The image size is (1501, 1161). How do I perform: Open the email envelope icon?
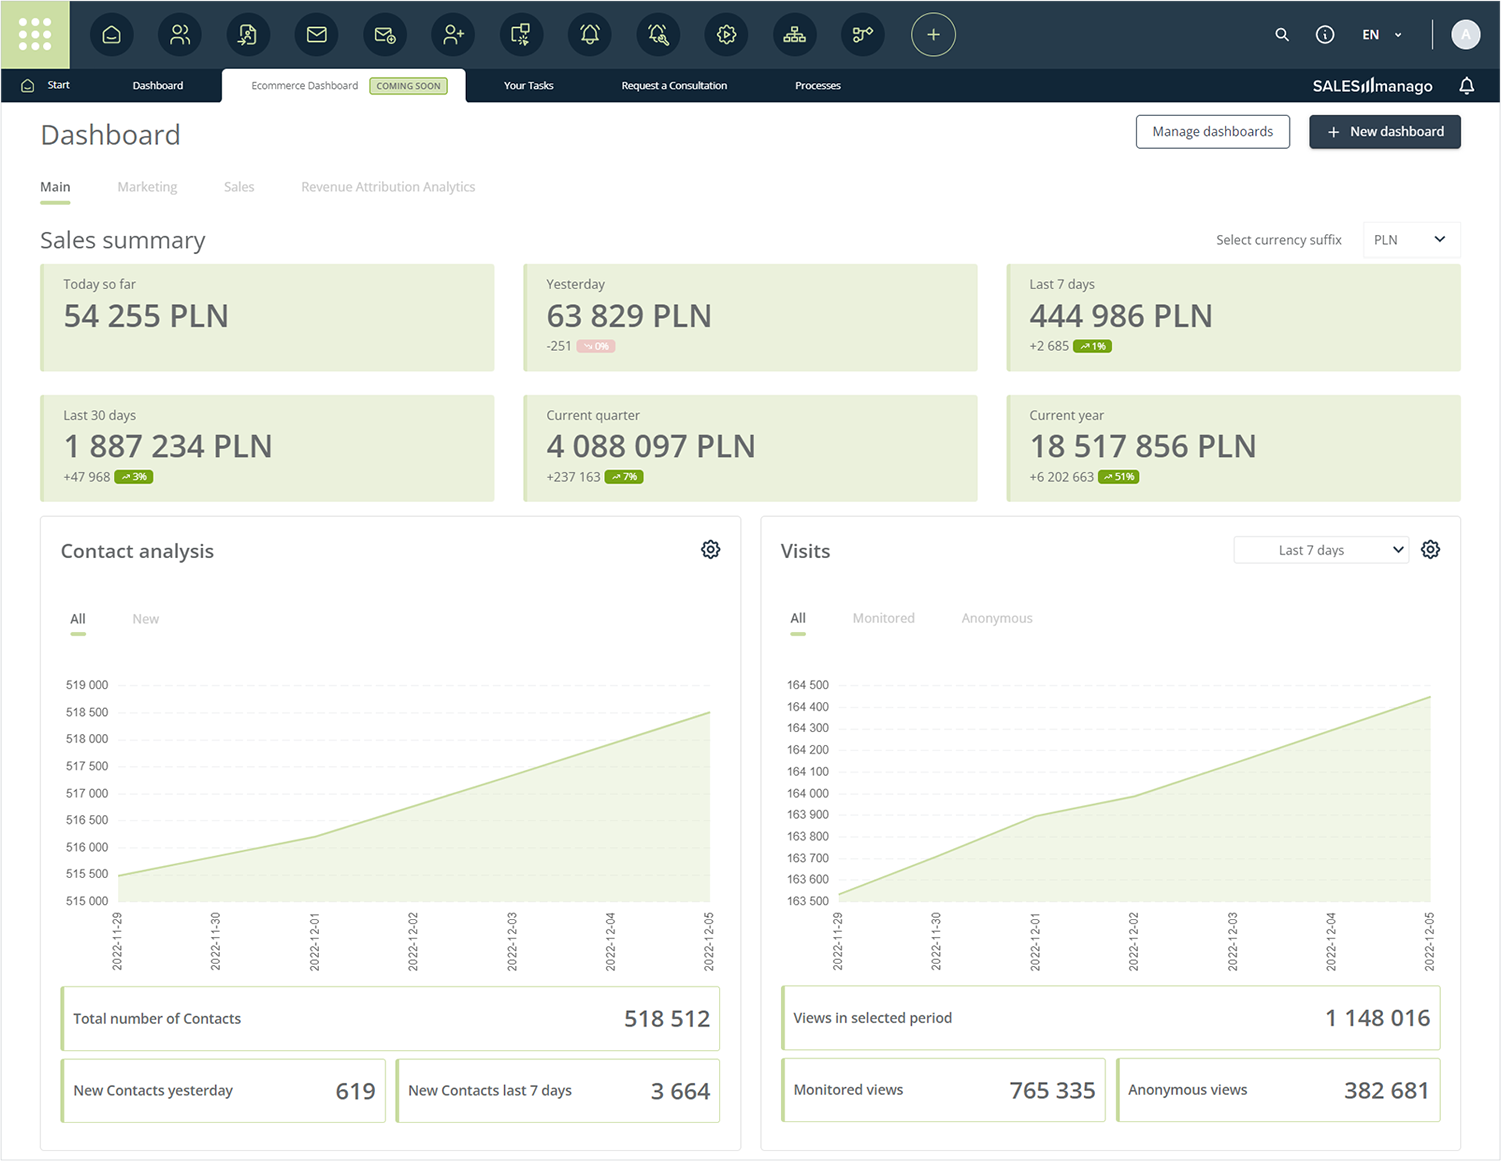[x=317, y=35]
